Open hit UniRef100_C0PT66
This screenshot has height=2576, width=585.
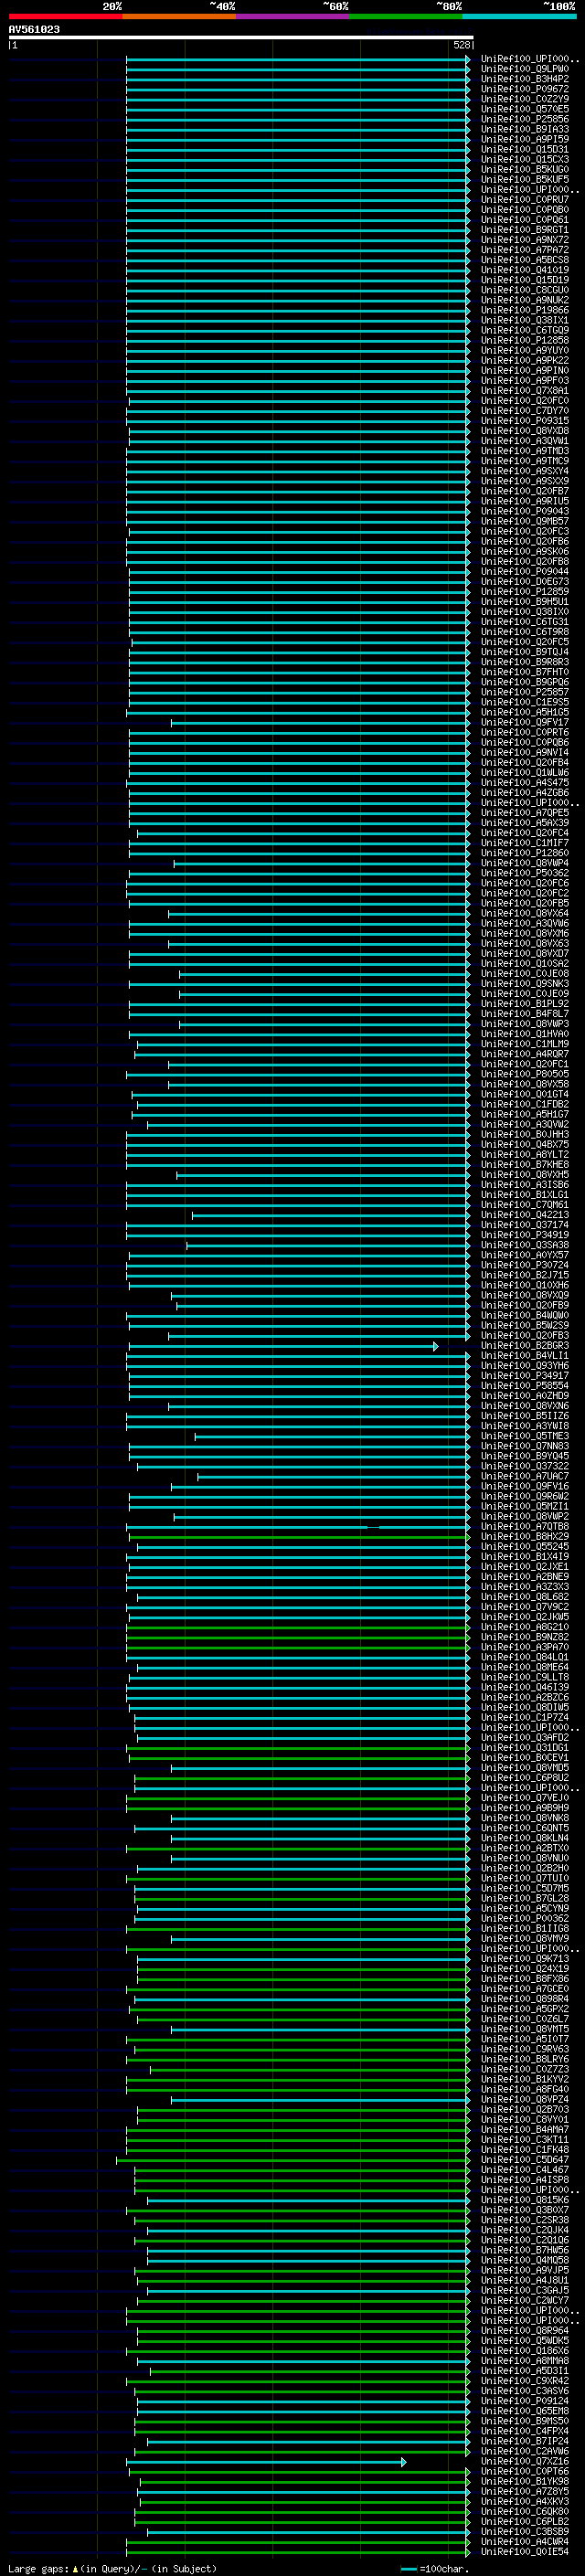tap(525, 2471)
